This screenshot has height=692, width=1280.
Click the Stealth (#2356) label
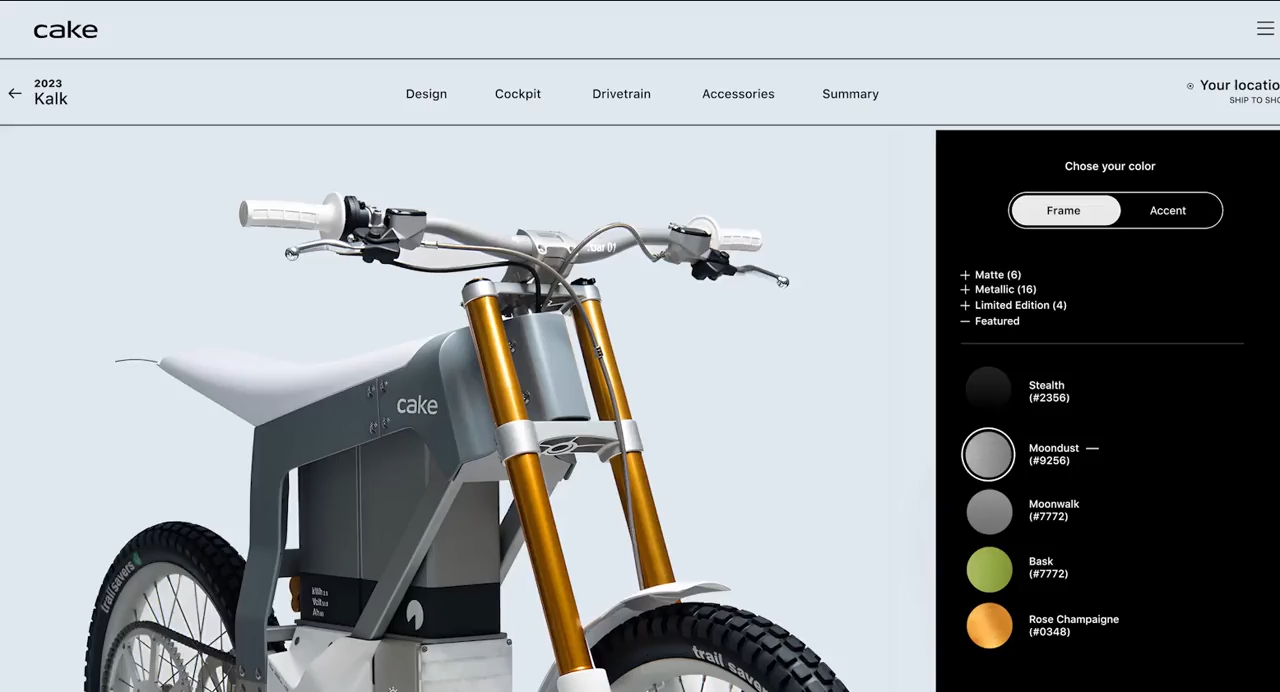[1049, 392]
